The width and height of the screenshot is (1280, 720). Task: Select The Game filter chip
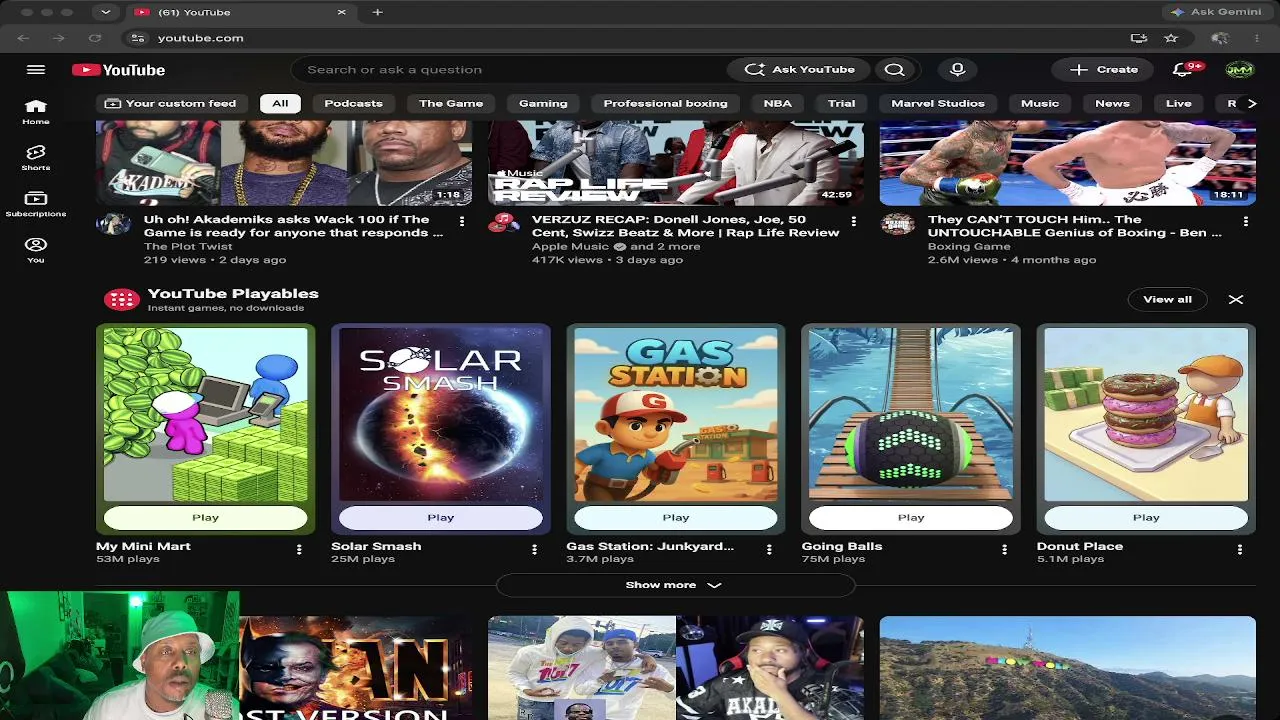[451, 103]
